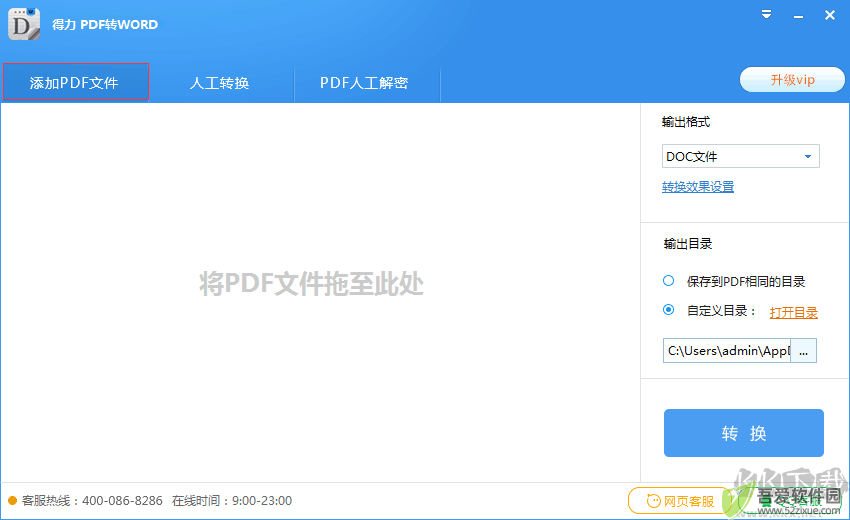This screenshot has width=850, height=520.
Task: Click the output directory path field
Action: click(726, 351)
